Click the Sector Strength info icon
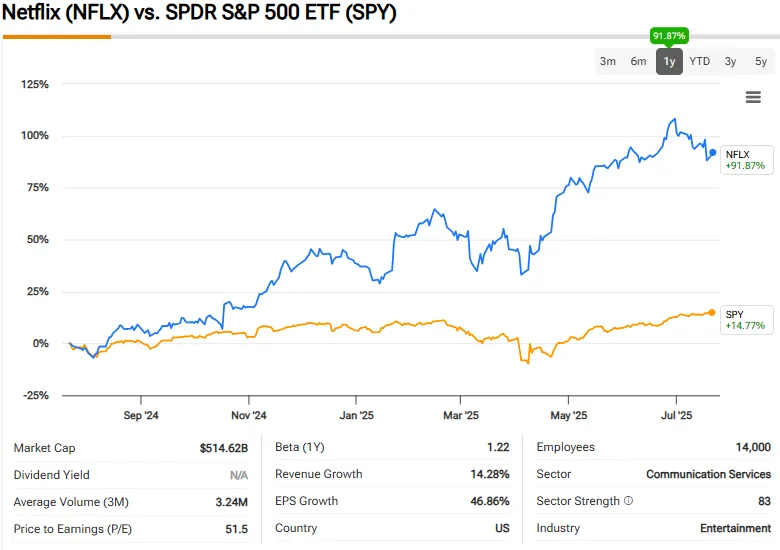The image size is (780, 550). [628, 501]
